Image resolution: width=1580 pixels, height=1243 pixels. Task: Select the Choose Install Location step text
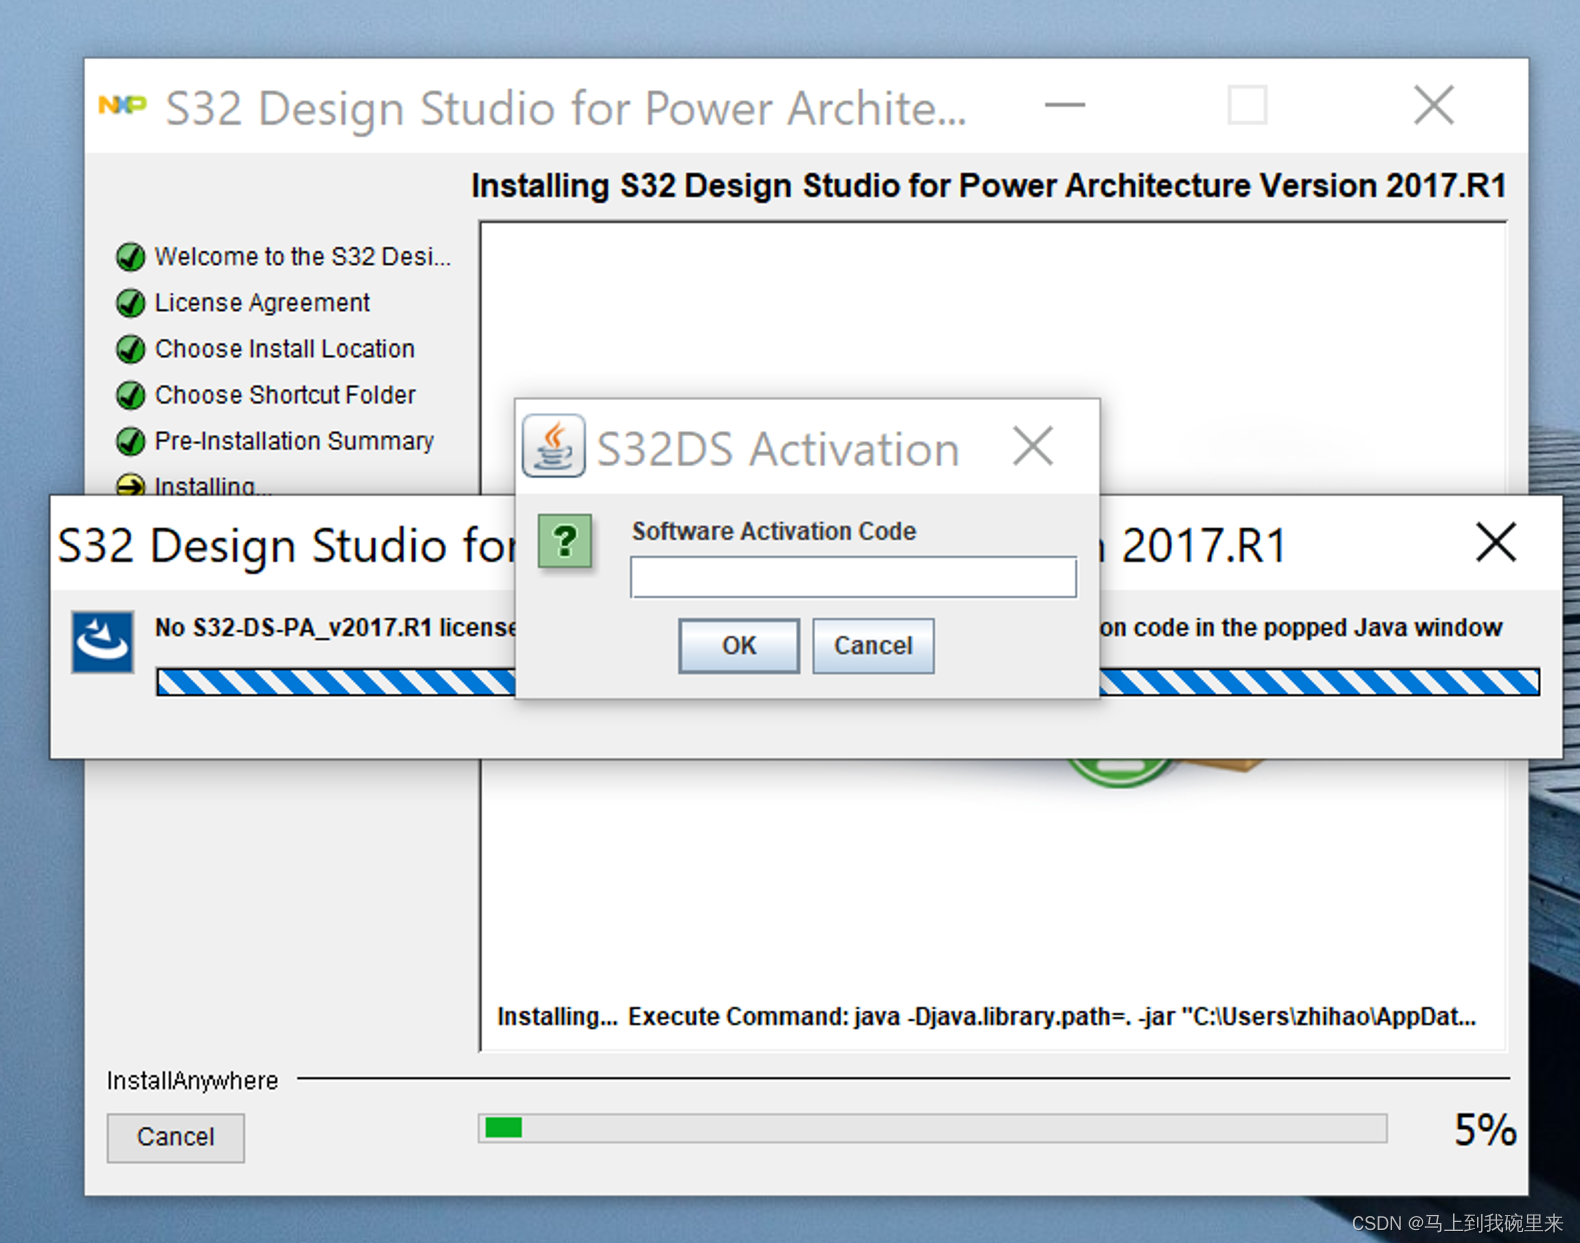pyautogui.click(x=285, y=349)
